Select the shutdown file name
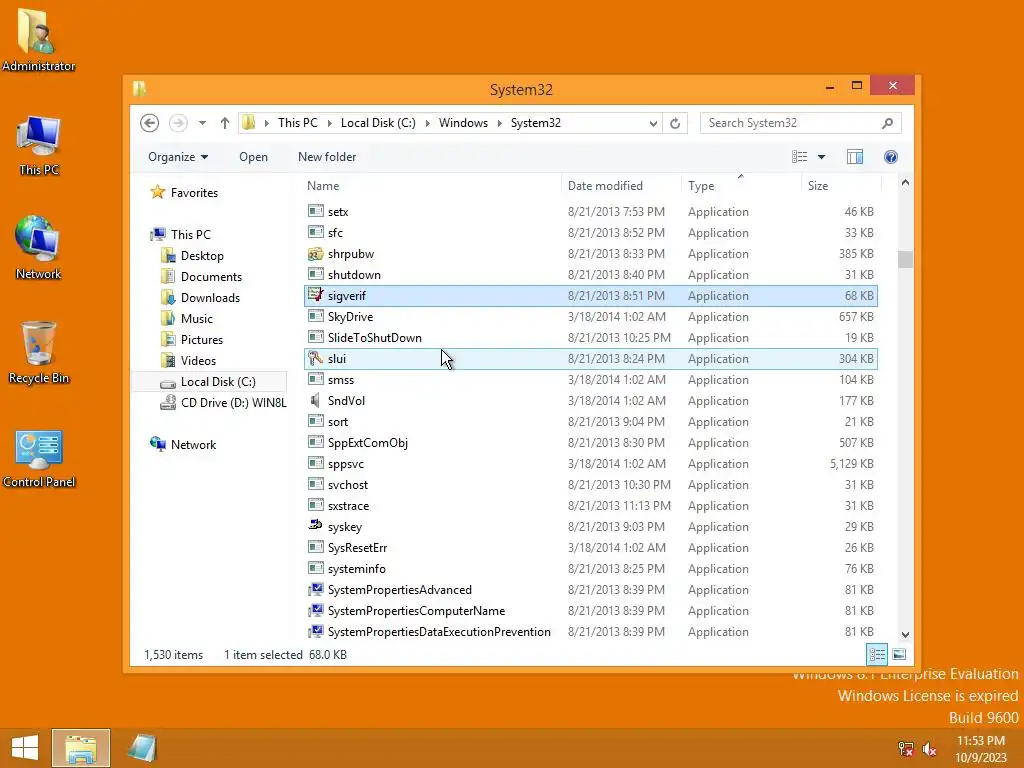The height and width of the screenshot is (768, 1024). click(x=354, y=275)
